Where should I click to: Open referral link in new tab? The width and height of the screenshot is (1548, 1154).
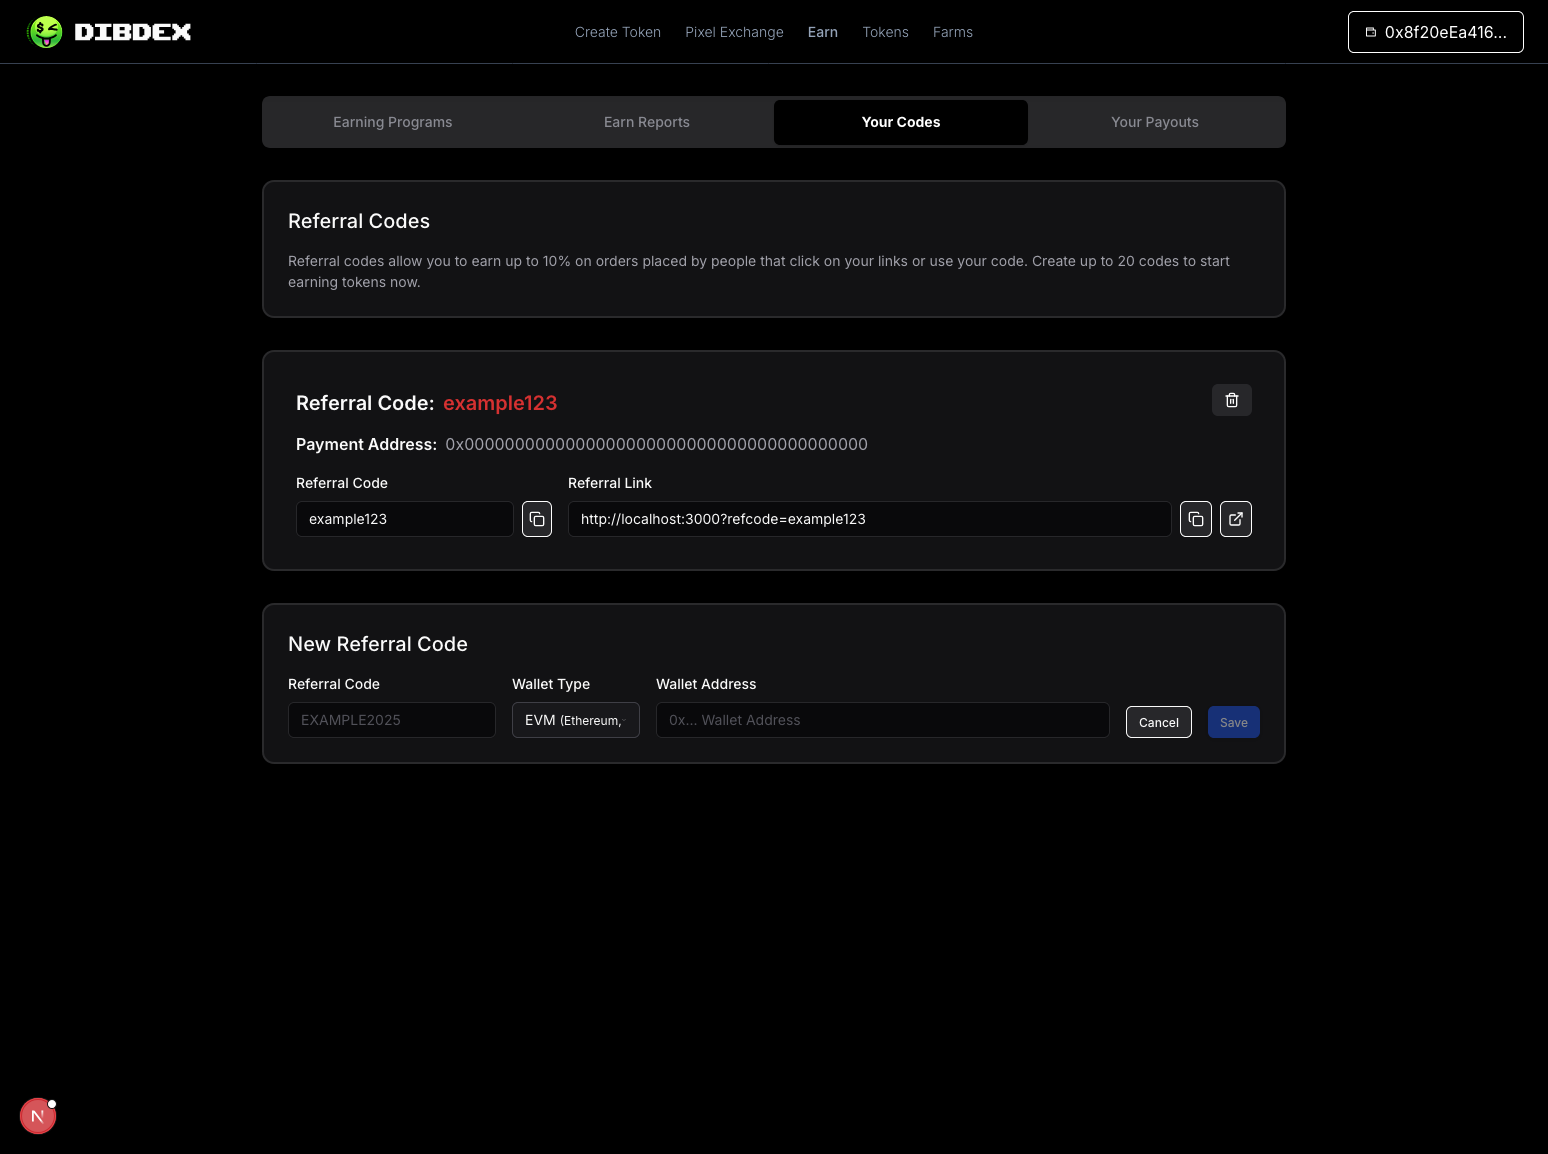[x=1235, y=519]
